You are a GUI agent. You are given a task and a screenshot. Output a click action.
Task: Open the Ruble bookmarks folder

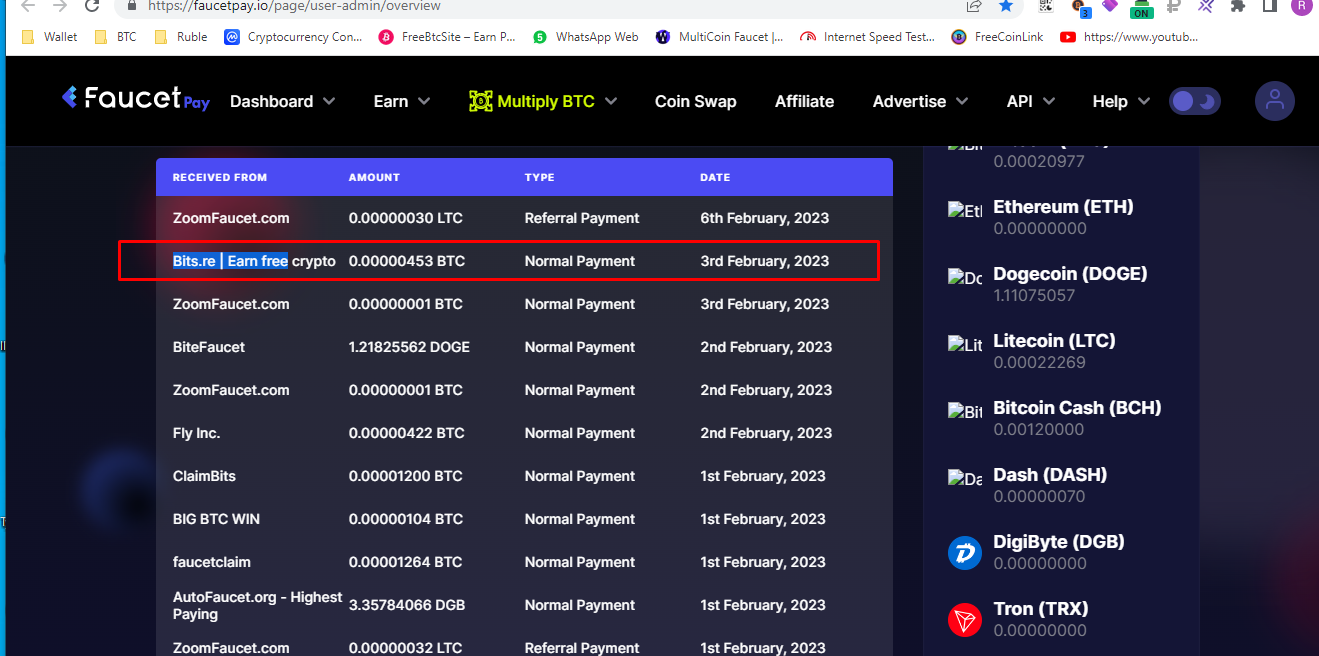click(181, 37)
